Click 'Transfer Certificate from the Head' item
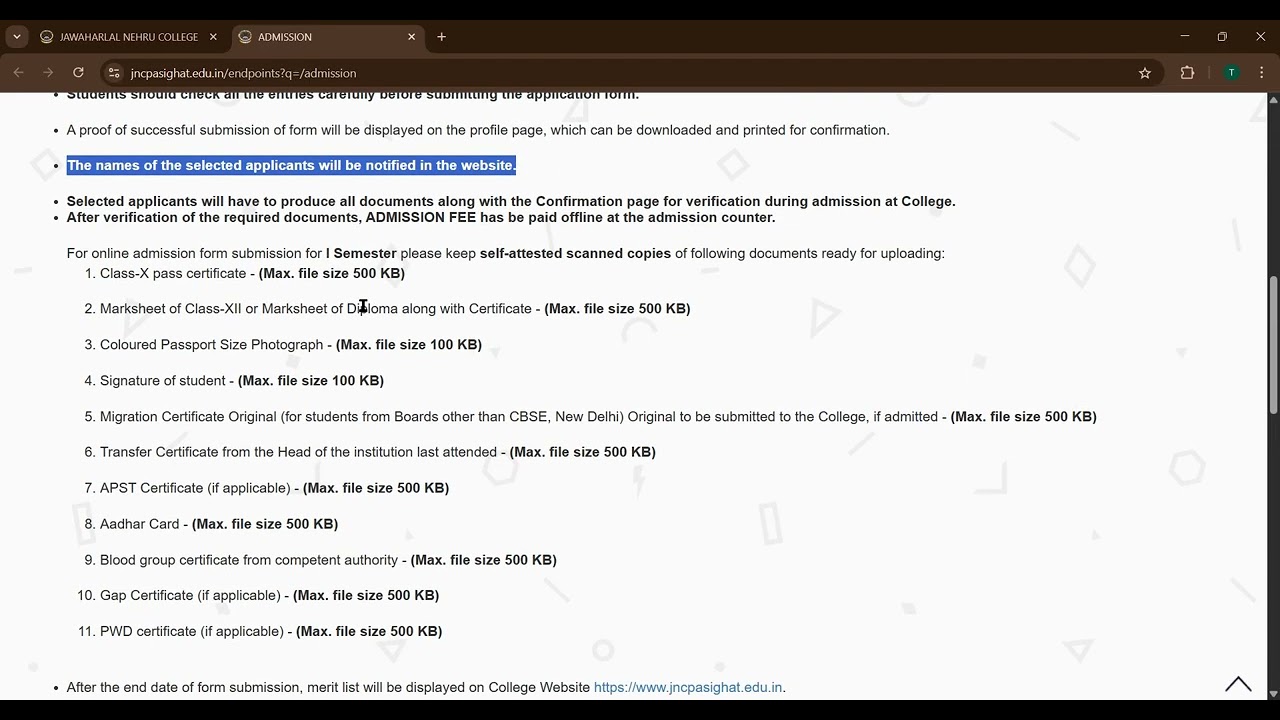Screen dimensions: 1280x720 point(378,453)
